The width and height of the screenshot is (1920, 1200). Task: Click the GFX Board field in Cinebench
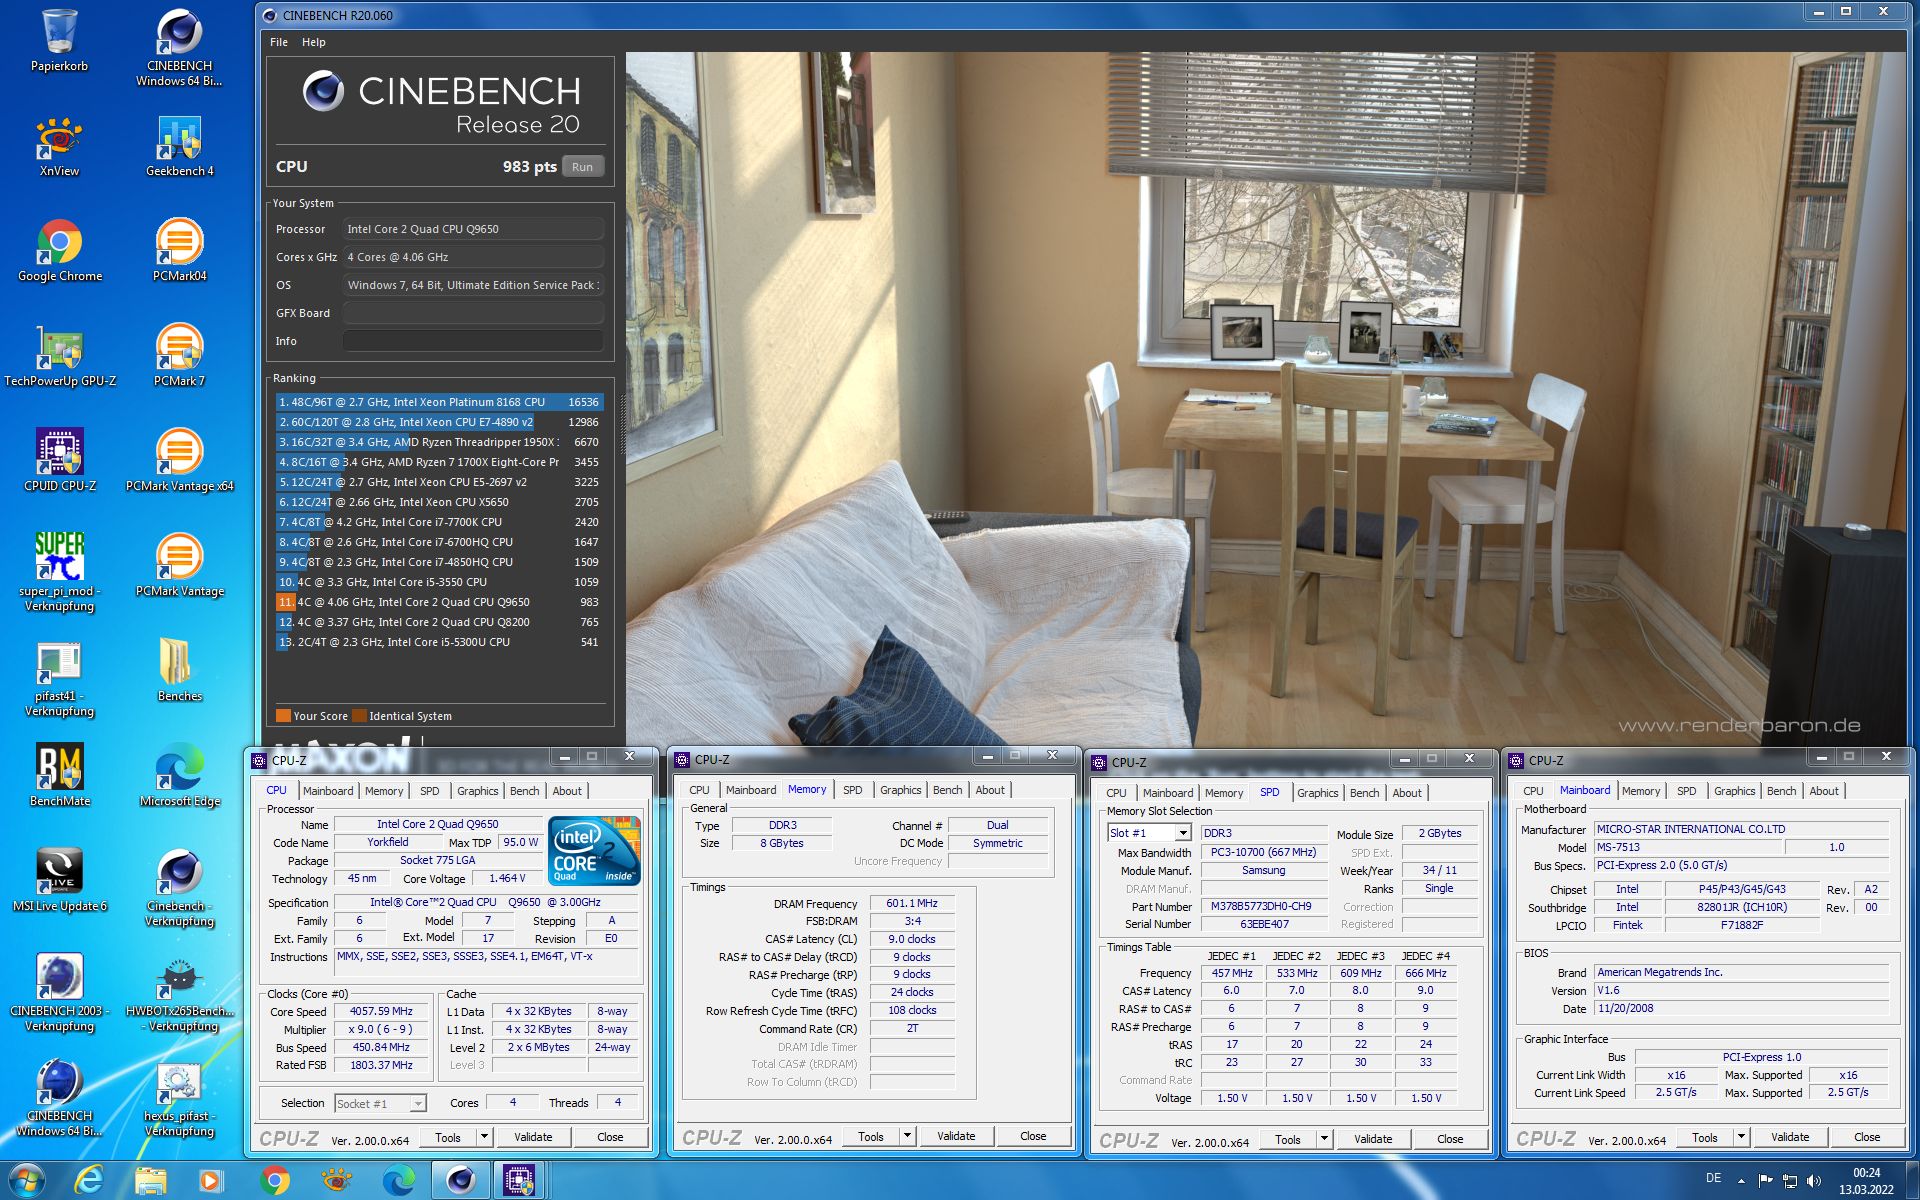[473, 313]
